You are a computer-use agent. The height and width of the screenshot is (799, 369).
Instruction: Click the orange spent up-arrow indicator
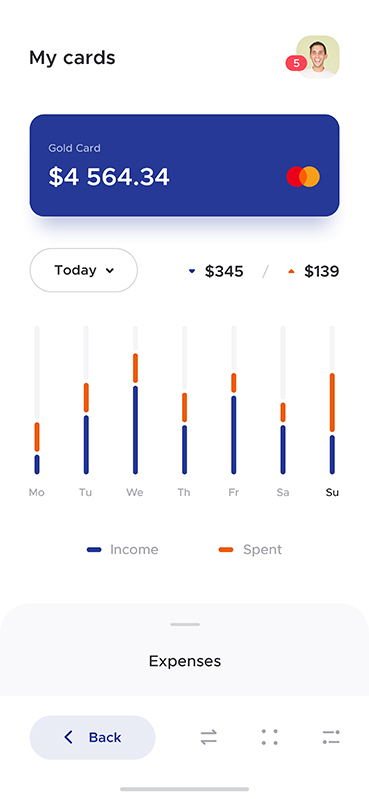(x=291, y=272)
